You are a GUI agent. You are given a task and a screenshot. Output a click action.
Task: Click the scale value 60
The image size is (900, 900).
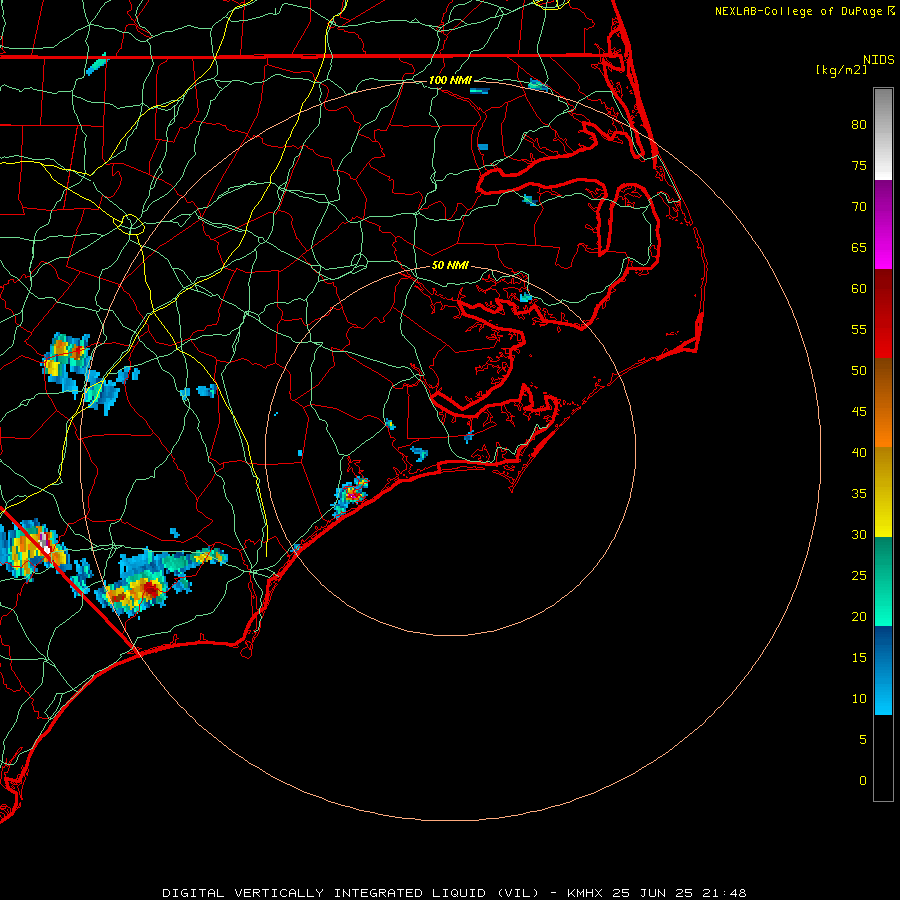click(x=859, y=289)
